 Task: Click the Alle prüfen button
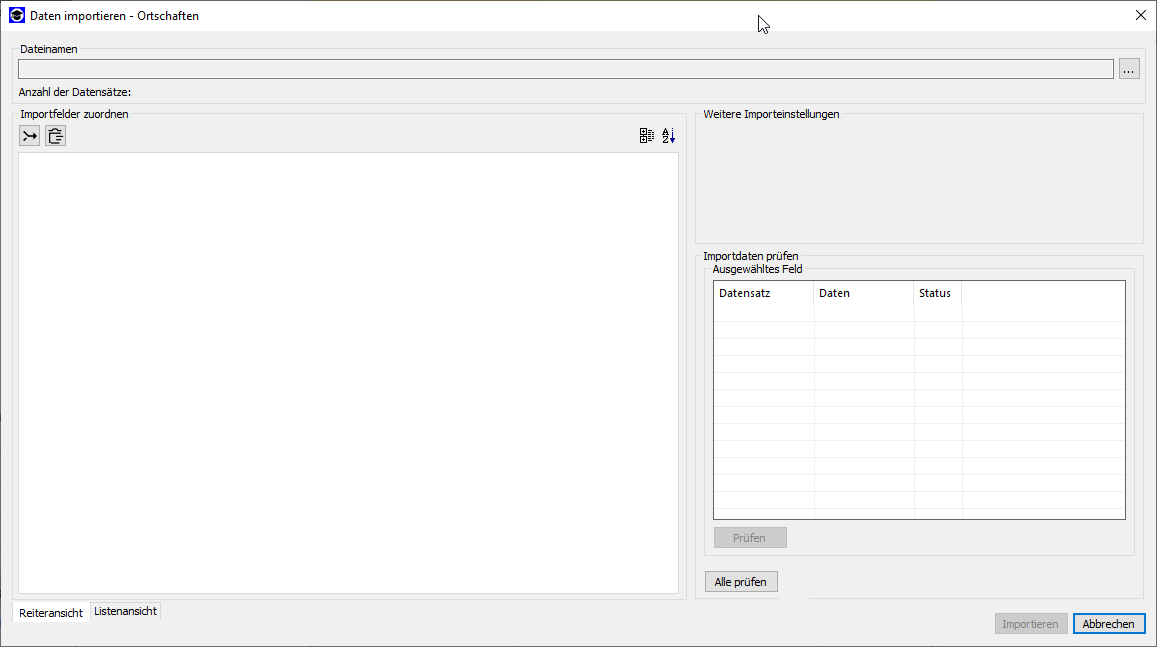pyautogui.click(x=741, y=582)
